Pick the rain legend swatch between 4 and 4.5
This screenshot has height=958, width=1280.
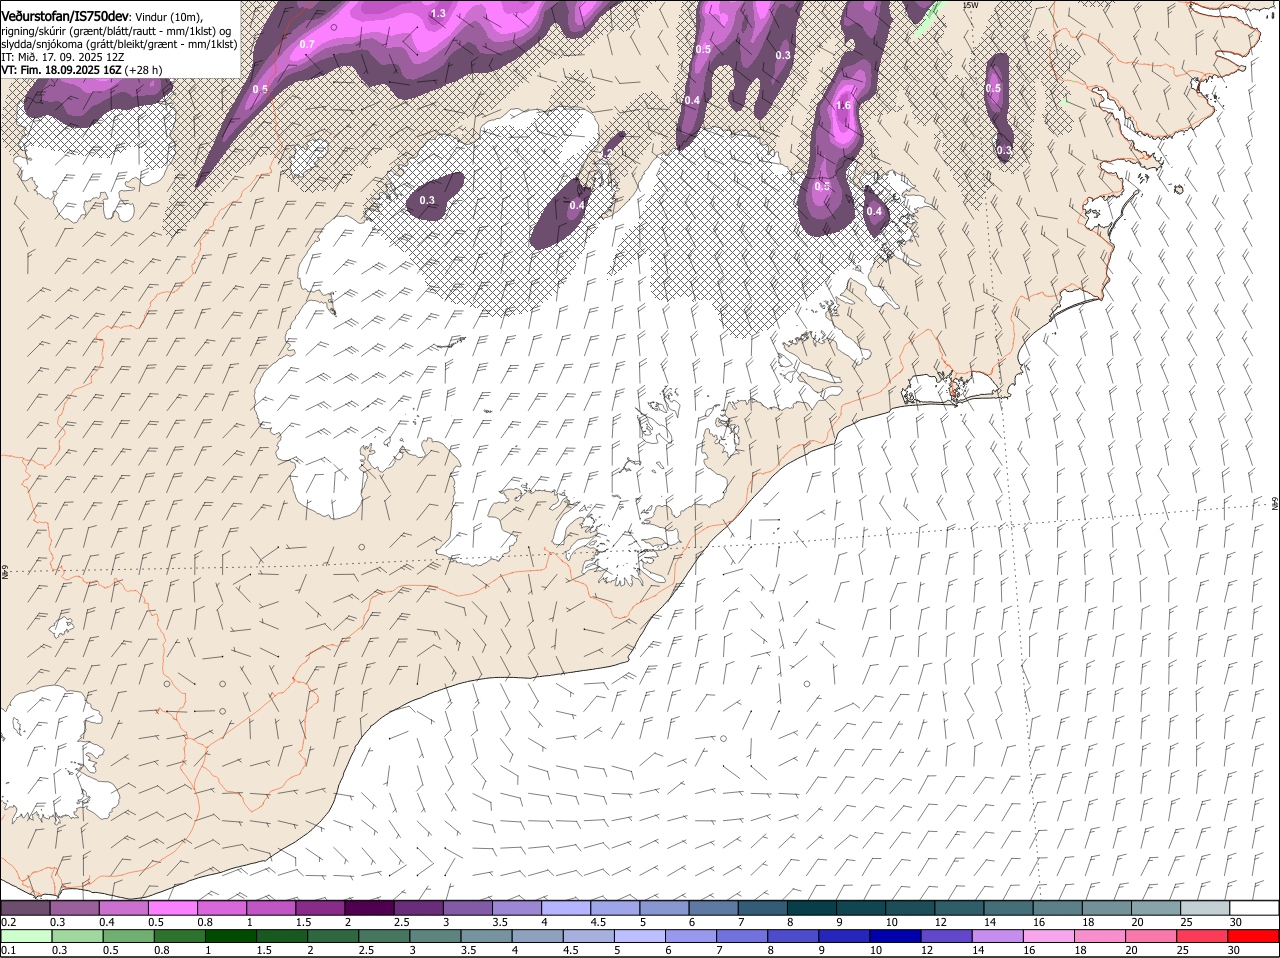pyautogui.click(x=536, y=936)
